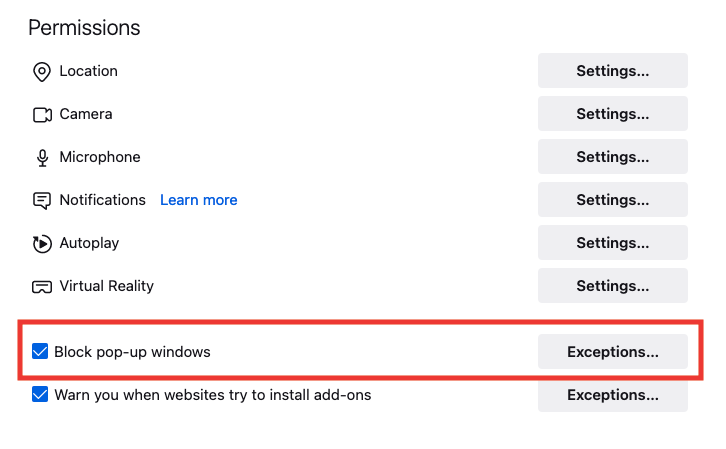Open Camera permission Settings
Image resolution: width=726 pixels, height=449 pixels.
pos(612,114)
